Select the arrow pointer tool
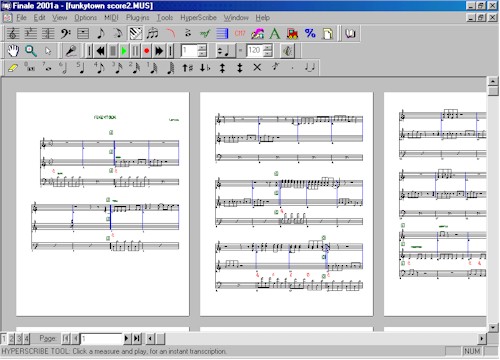 (x=48, y=51)
